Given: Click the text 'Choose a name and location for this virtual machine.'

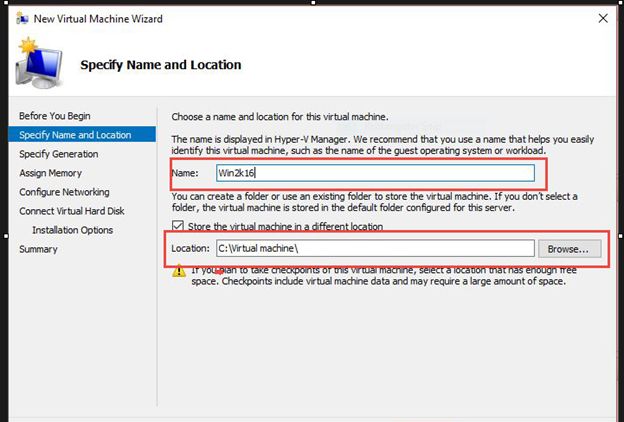Looking at the screenshot, I should tap(280, 117).
